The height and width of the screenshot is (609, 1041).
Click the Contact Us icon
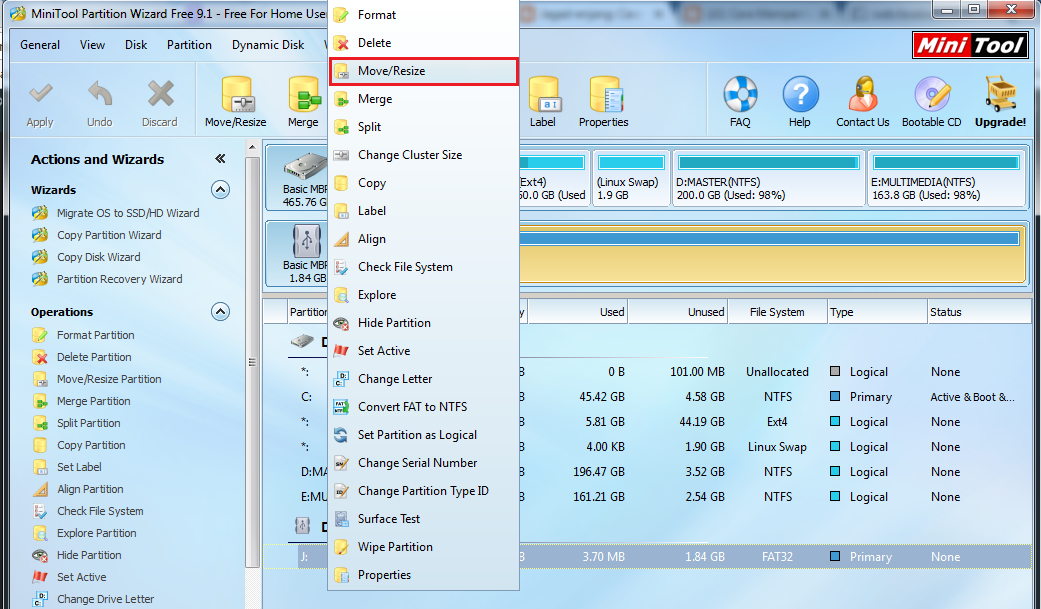862,94
